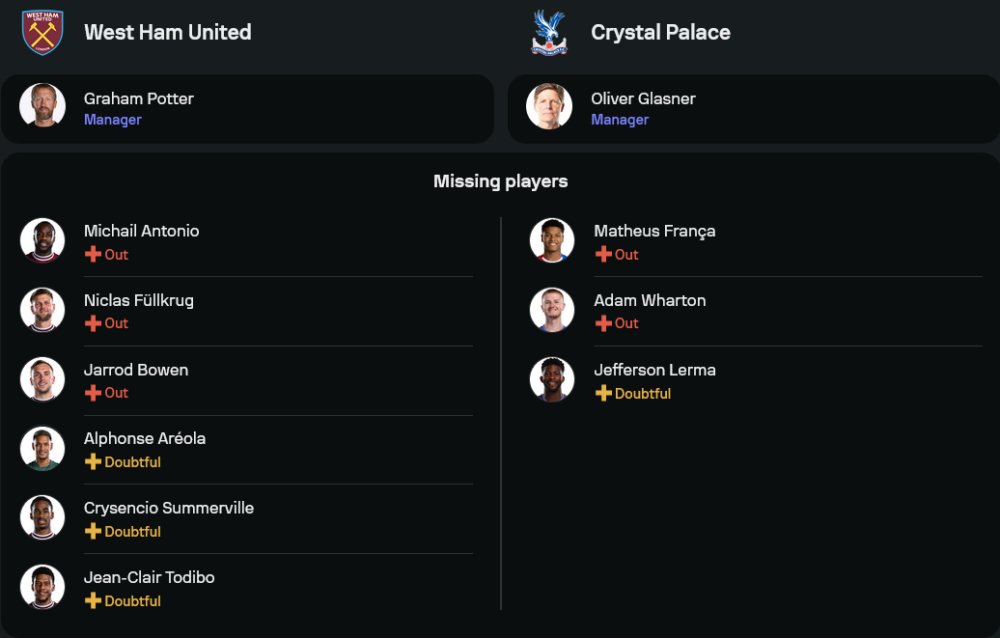Open Jarrod Bowen's player name
This screenshot has height=638, width=1000.
[x=136, y=370]
